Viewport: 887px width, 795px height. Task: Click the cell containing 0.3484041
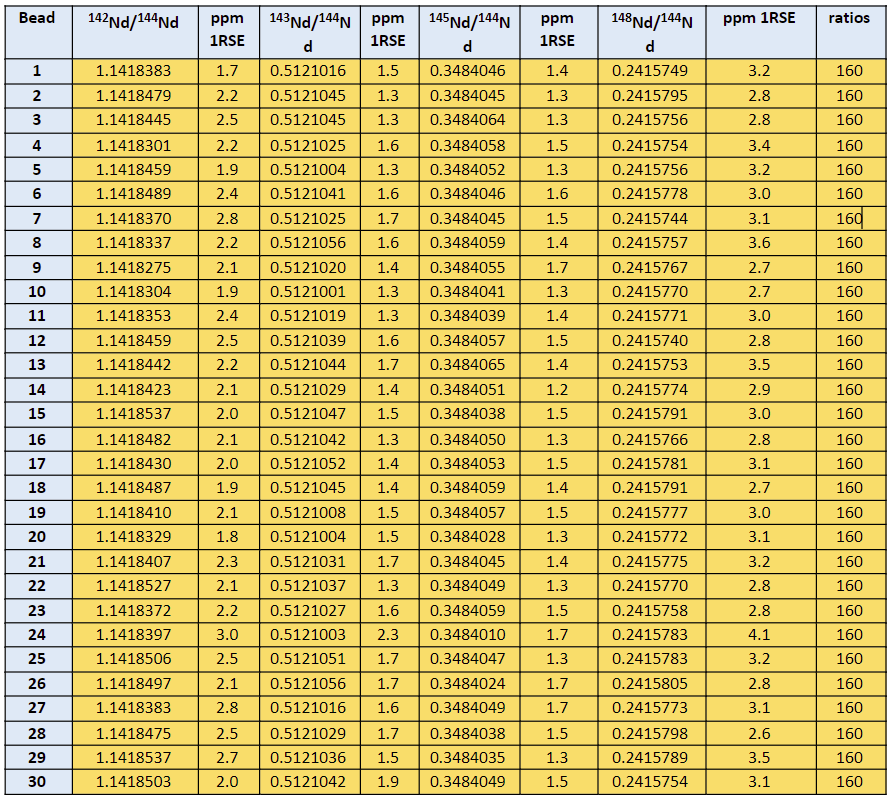tap(470, 291)
